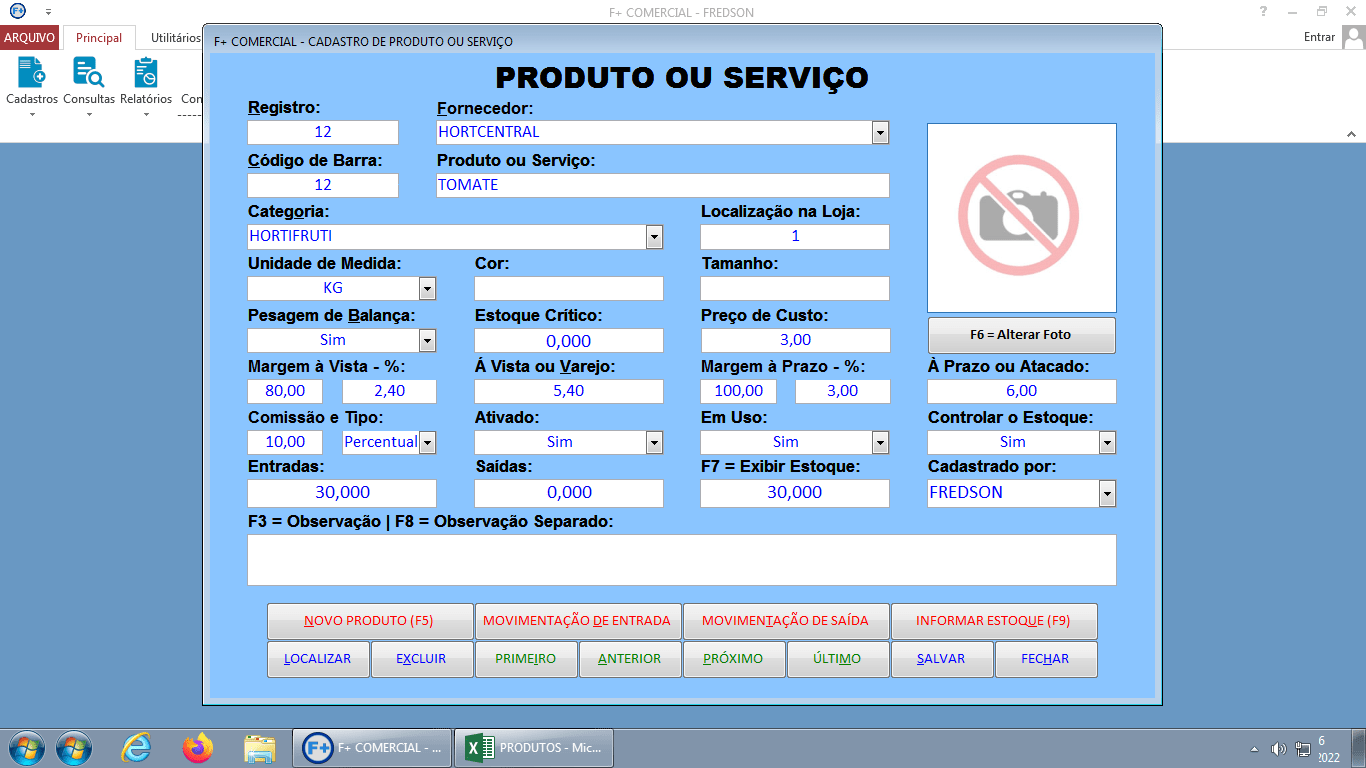
Task: Click the empty Tamanho field
Action: [795, 288]
